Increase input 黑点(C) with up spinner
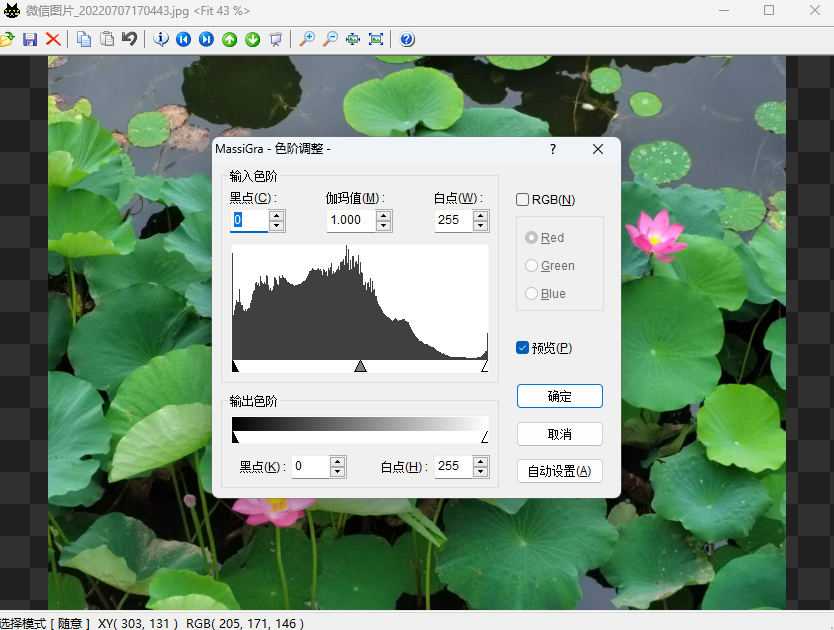 click(x=277, y=215)
